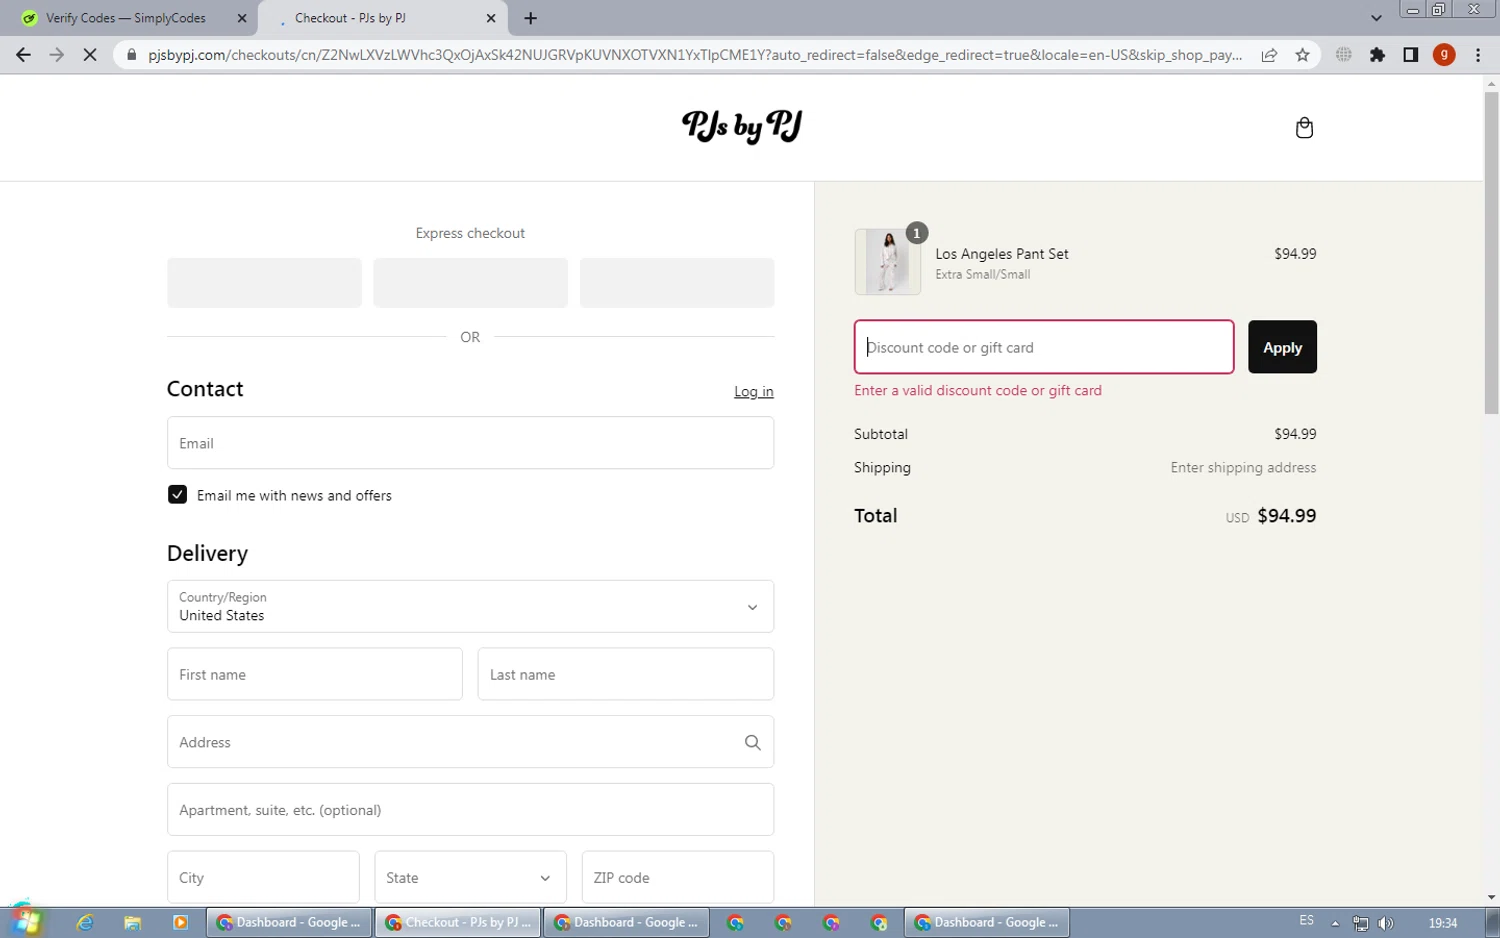Click the Email input field
1500x938 pixels.
coord(470,443)
